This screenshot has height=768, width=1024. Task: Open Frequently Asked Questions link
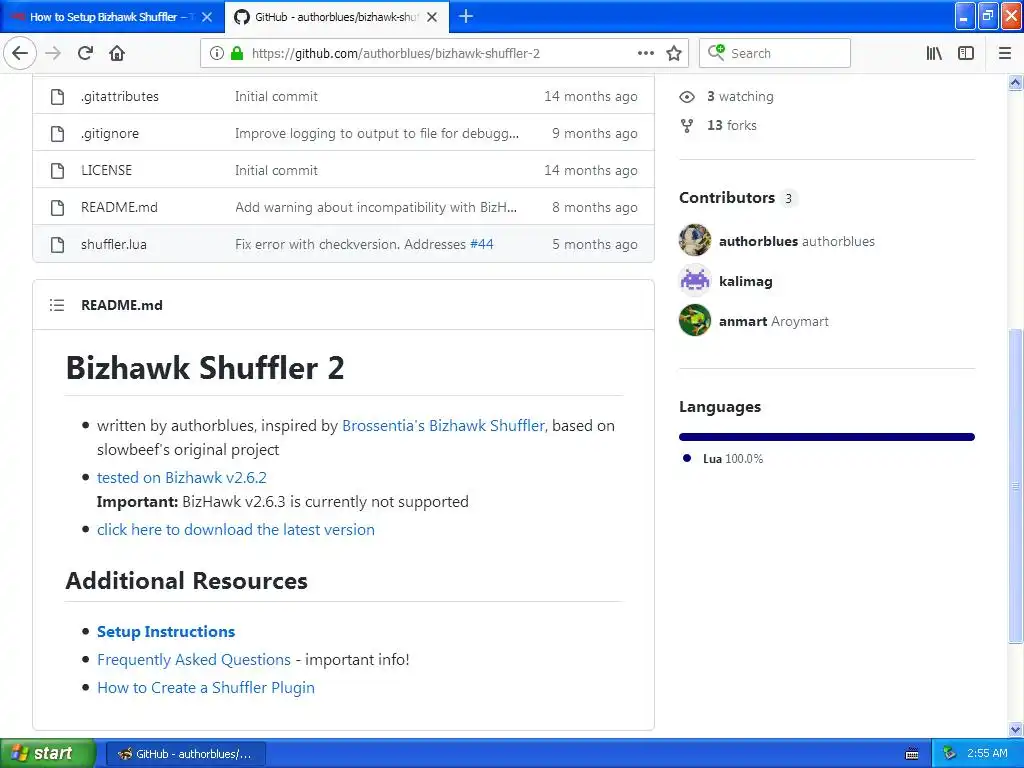tap(194, 660)
